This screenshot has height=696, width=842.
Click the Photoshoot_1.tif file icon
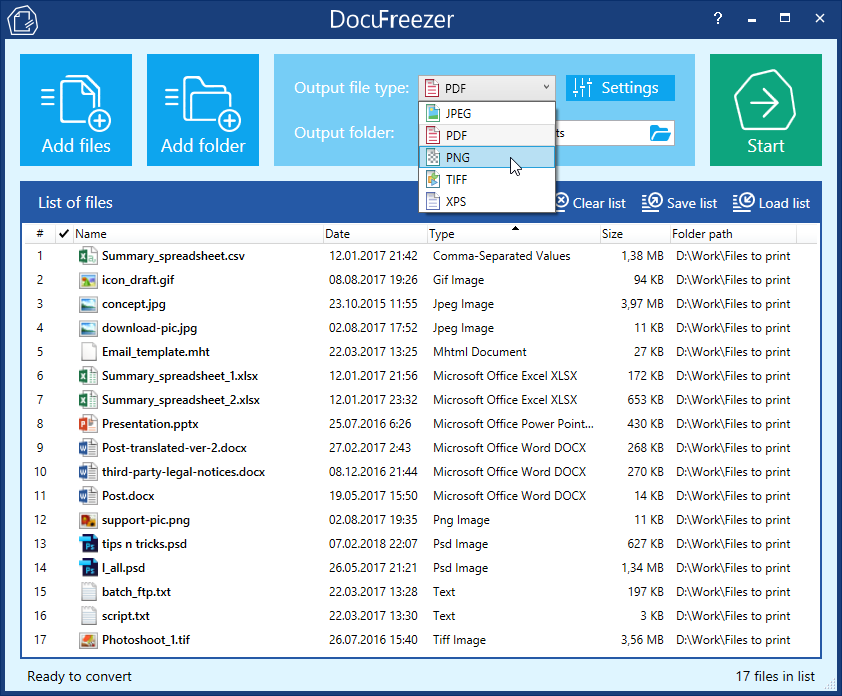[x=88, y=640]
